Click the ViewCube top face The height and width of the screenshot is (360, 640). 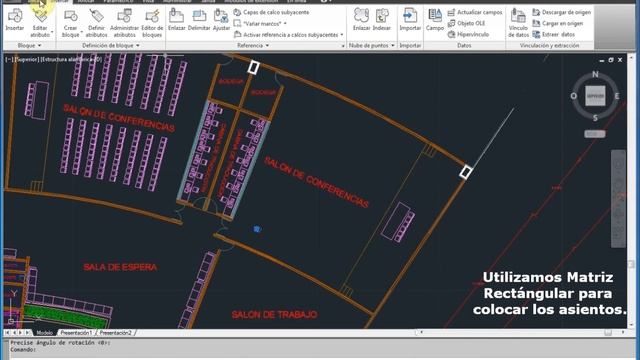(x=595, y=96)
